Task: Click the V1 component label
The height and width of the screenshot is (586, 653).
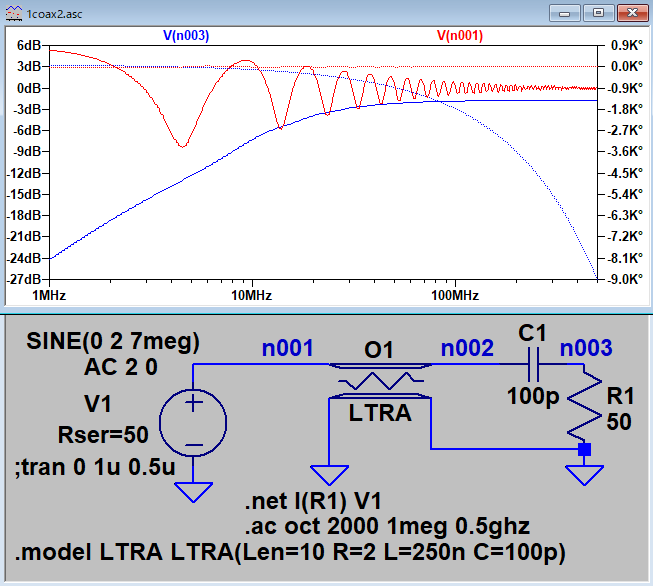Action: coord(98,404)
